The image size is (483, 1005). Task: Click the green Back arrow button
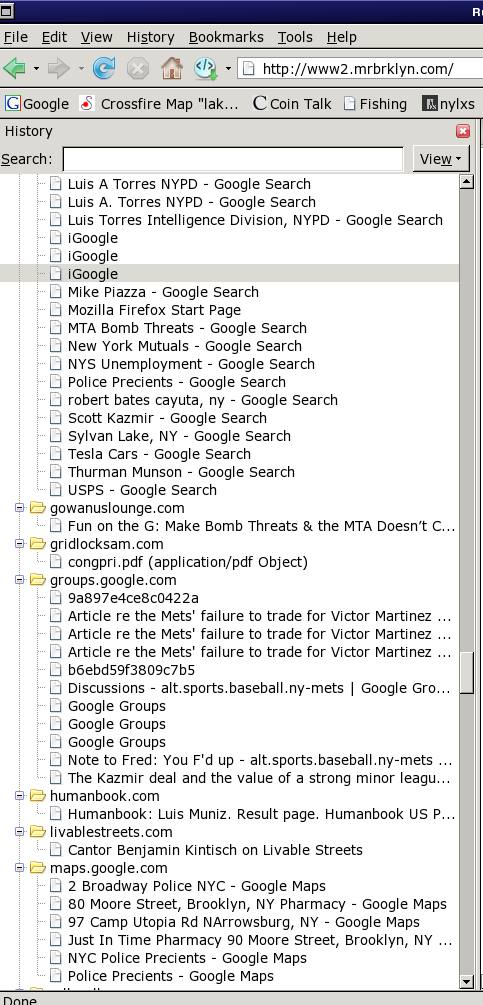(14, 67)
